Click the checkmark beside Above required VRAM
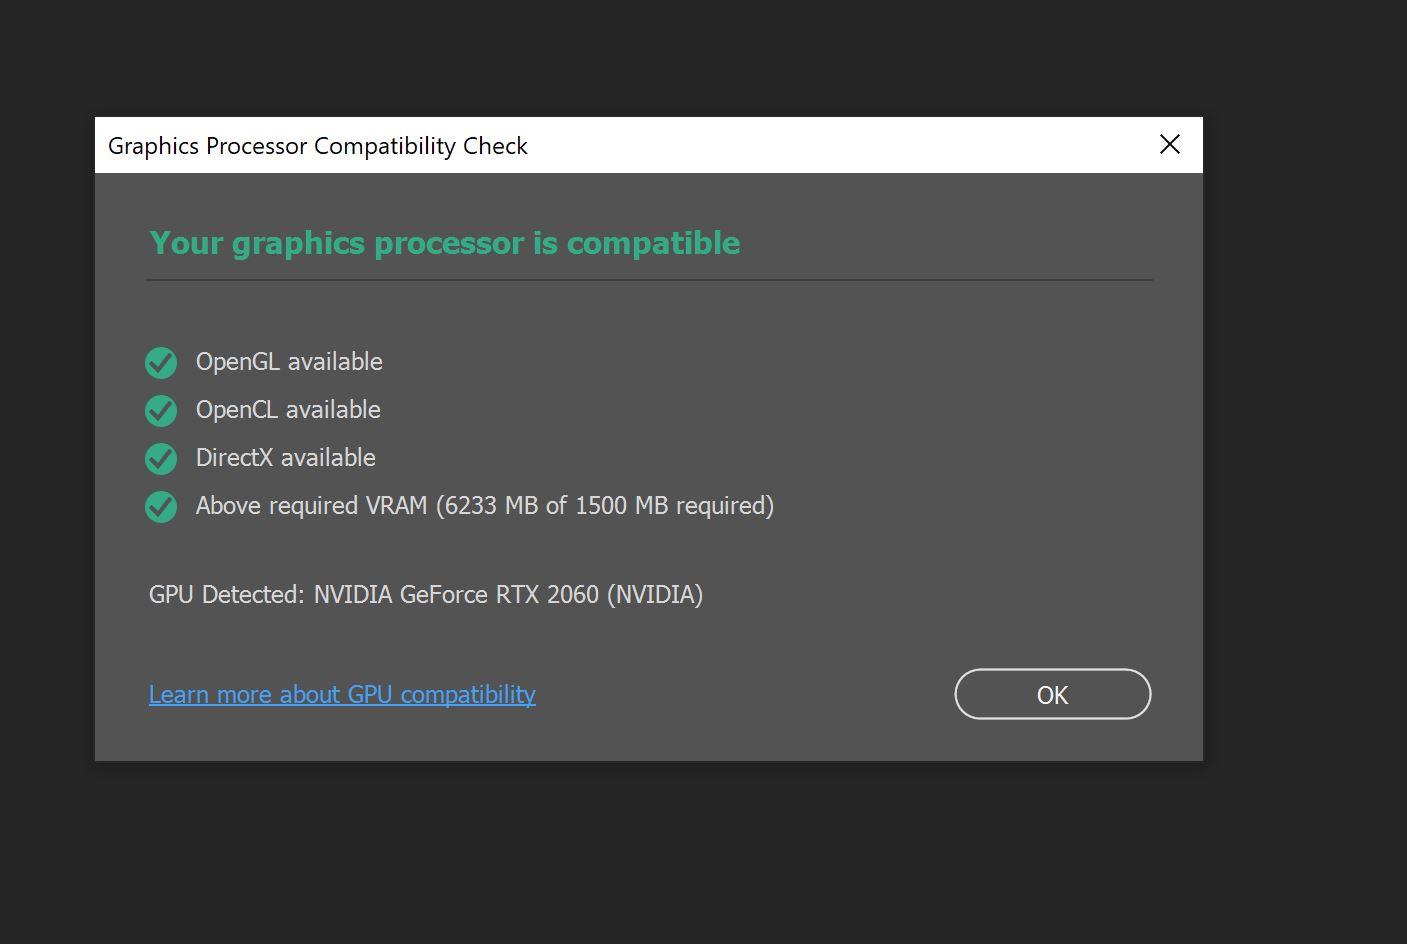1407x944 pixels. tap(161, 506)
